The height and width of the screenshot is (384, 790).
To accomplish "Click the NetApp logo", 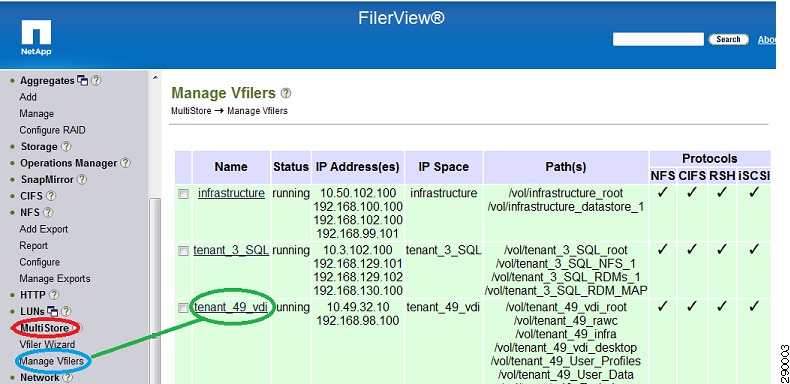I will click(x=36, y=37).
